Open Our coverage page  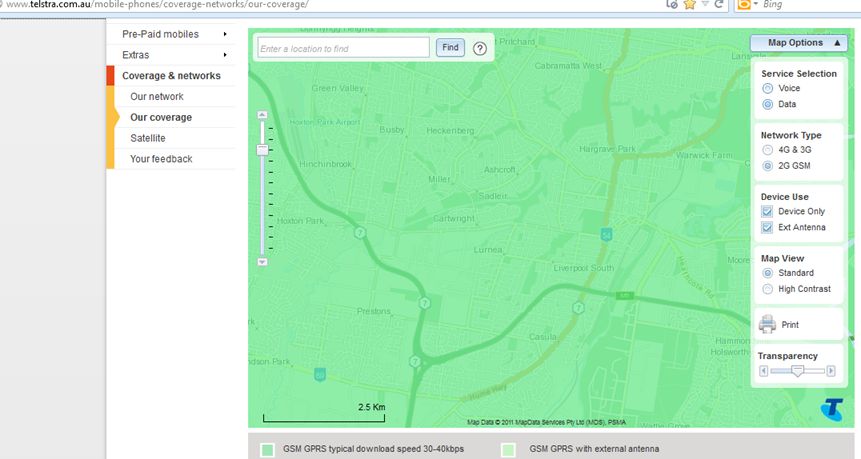(161, 117)
